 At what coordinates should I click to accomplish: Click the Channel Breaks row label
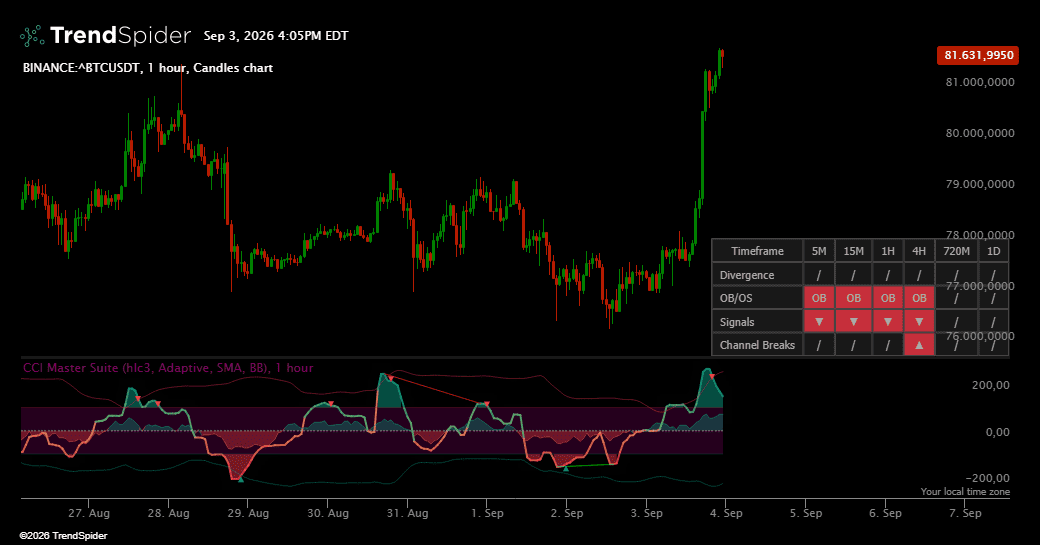pos(757,345)
